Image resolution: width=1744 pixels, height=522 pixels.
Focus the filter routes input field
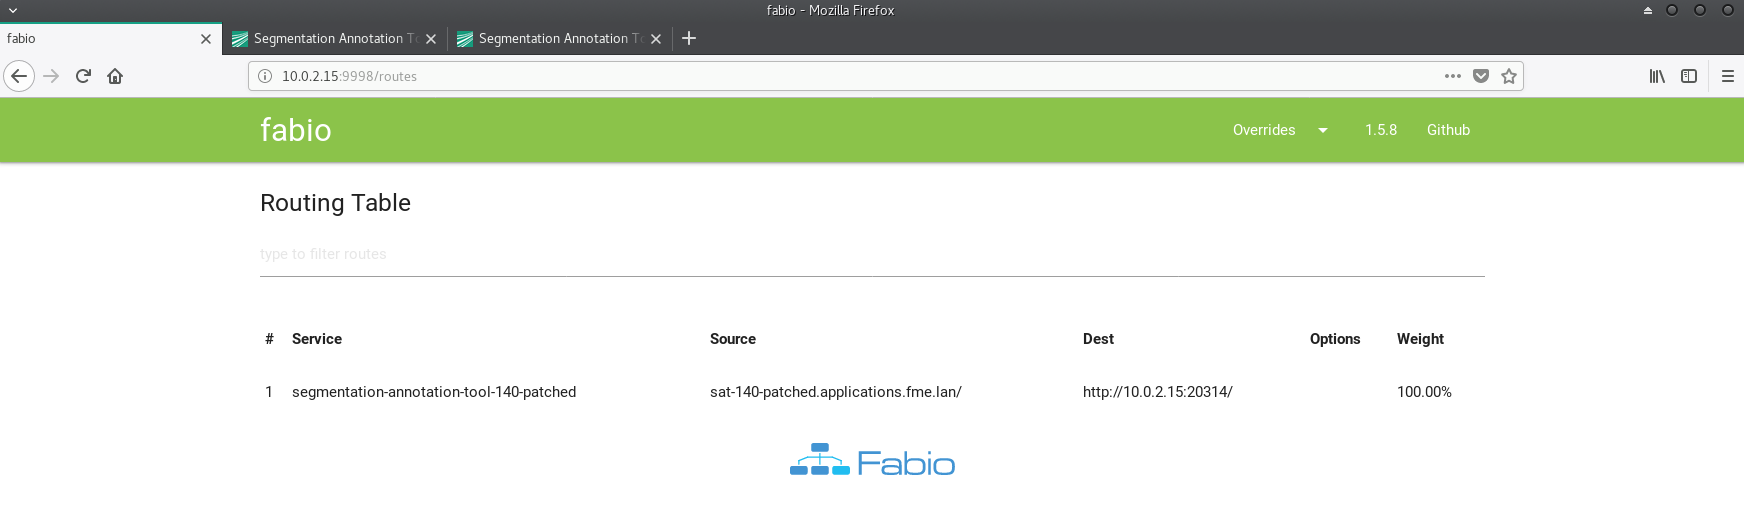(872, 254)
